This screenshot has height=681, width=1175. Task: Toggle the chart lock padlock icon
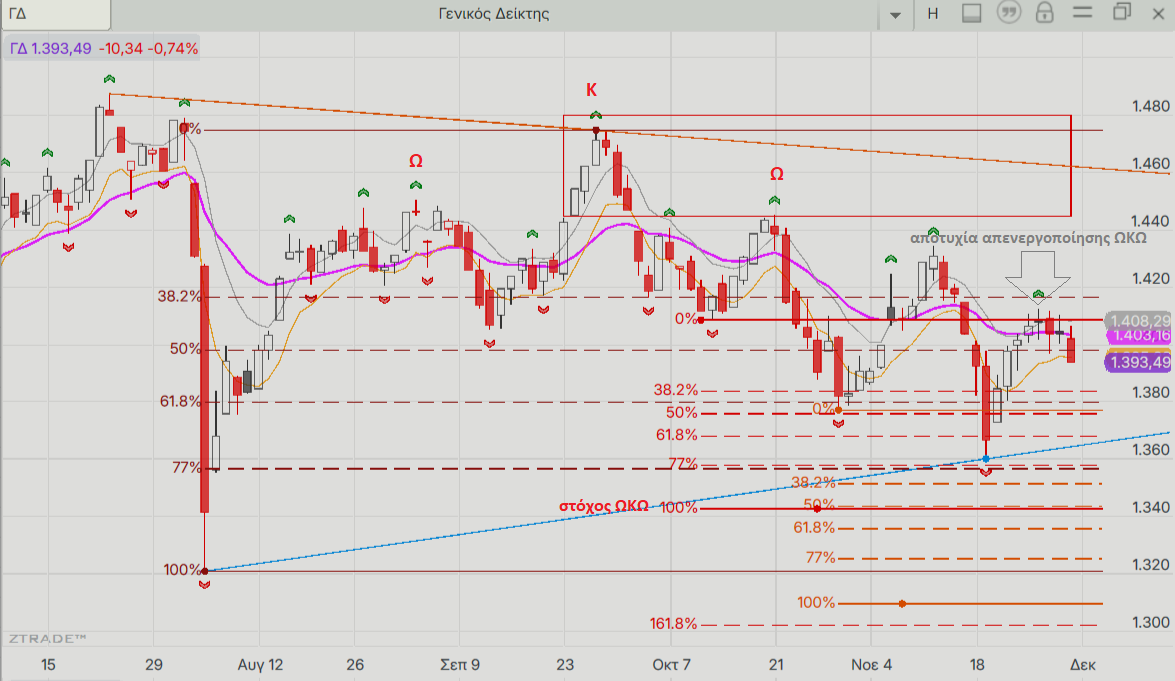tap(1045, 13)
